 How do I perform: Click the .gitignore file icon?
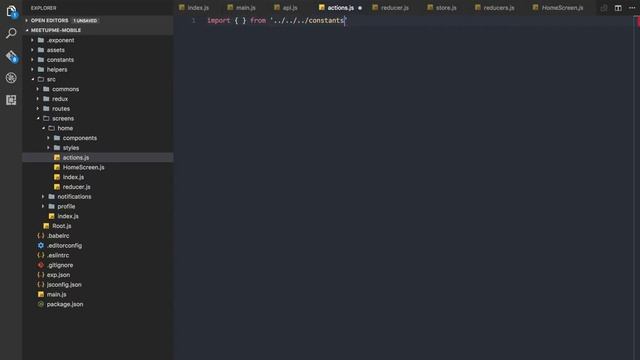(x=41, y=265)
